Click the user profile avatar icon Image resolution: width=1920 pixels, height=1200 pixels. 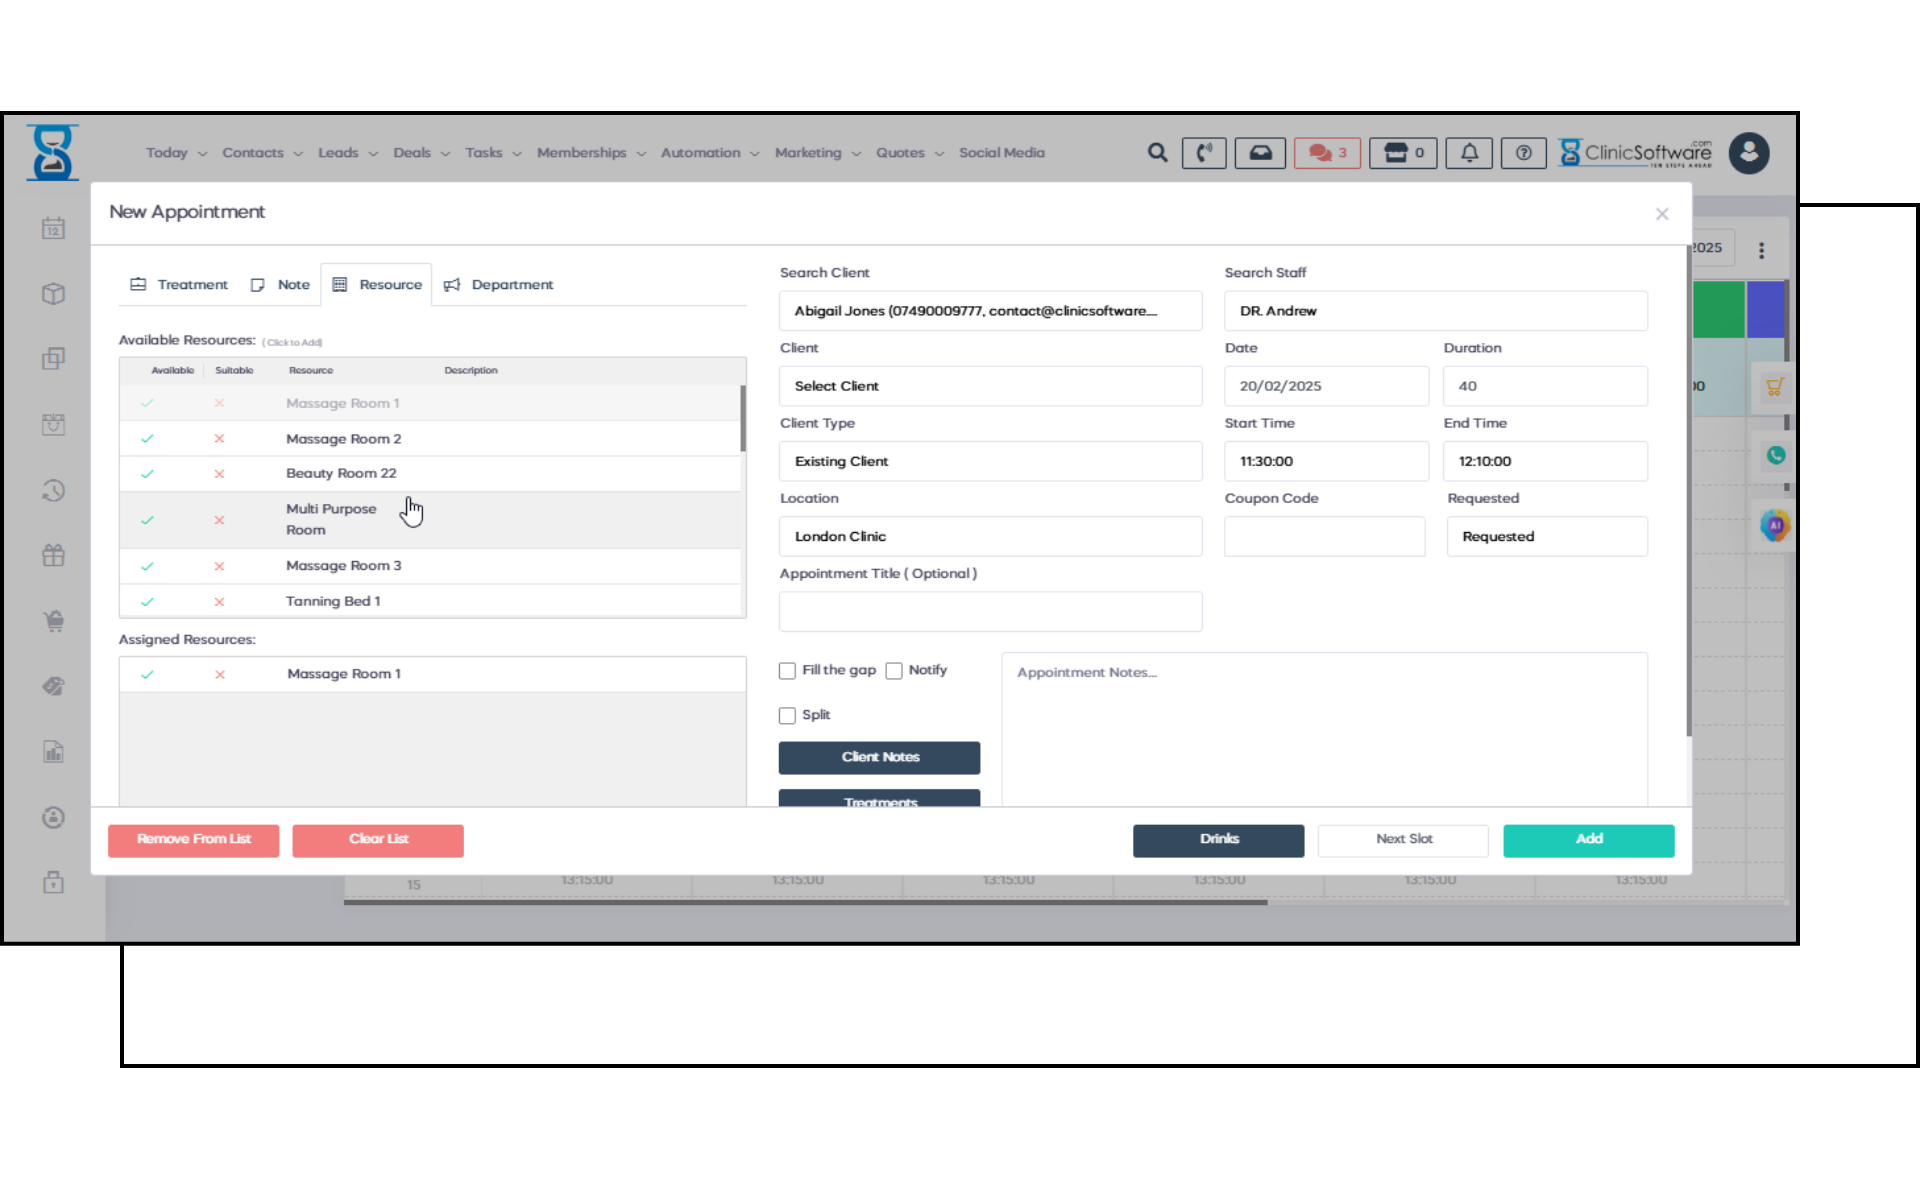pos(1749,153)
